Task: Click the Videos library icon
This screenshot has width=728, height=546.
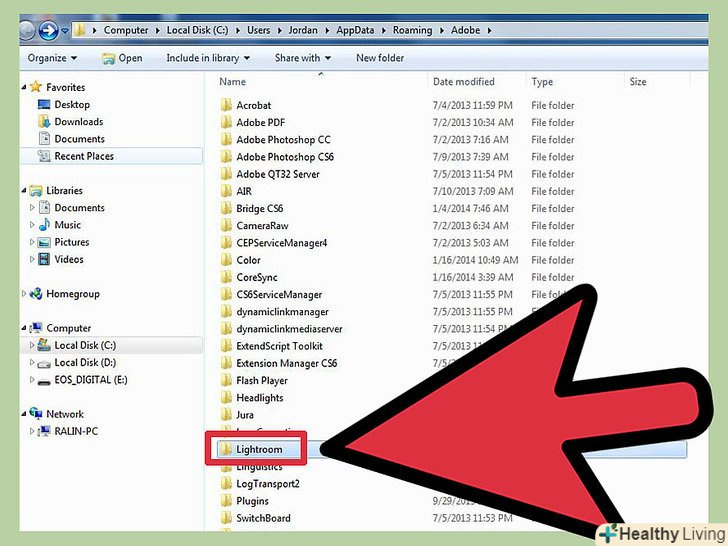Action: point(44,259)
